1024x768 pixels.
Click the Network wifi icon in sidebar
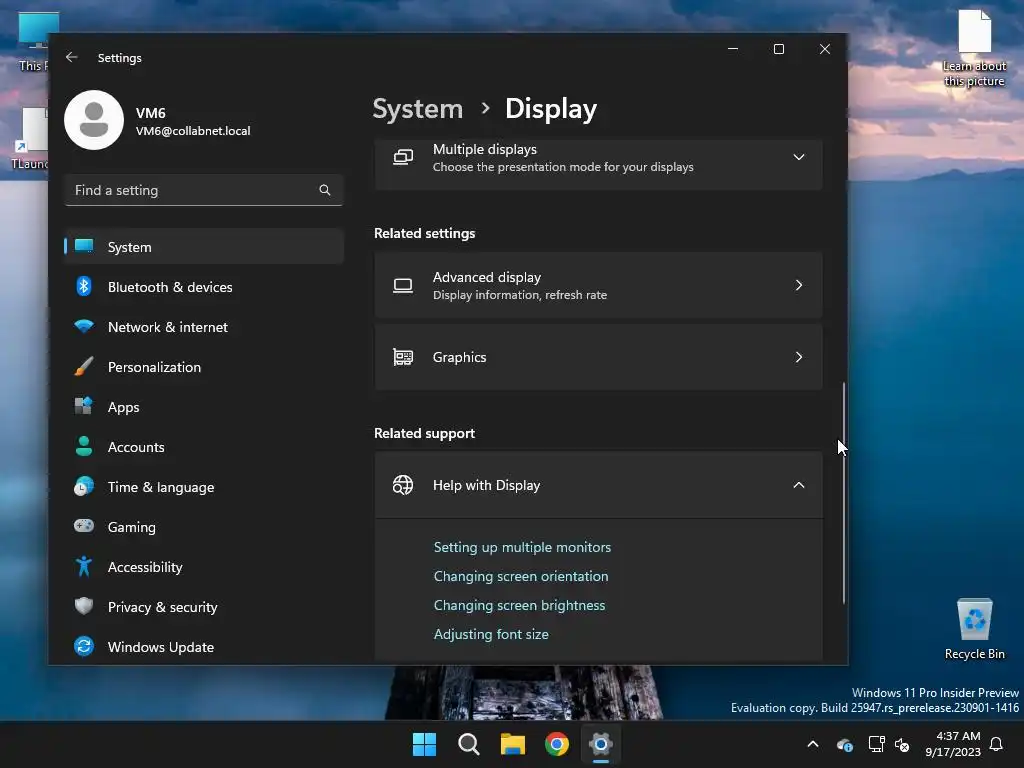pyautogui.click(x=84, y=326)
